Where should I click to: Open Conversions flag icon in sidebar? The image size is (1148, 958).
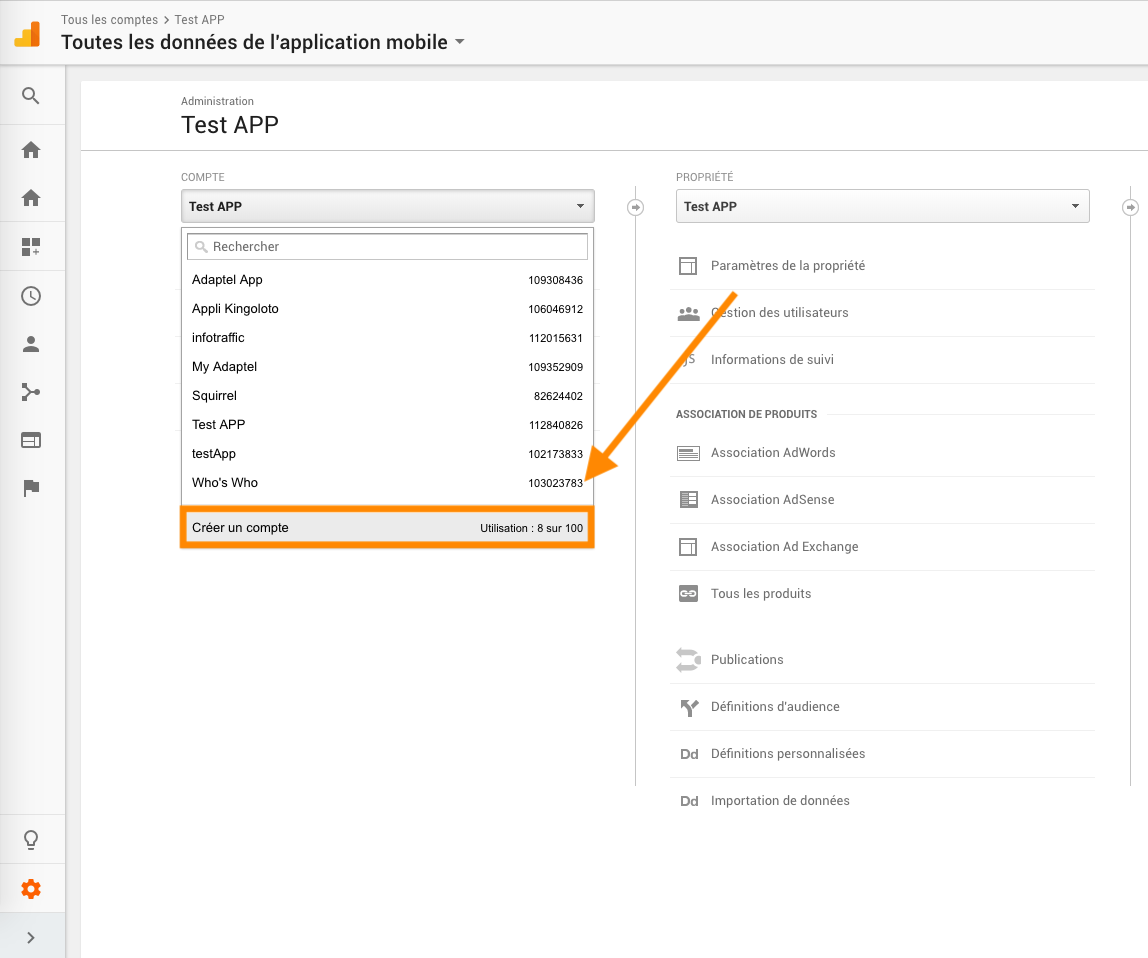(31, 488)
